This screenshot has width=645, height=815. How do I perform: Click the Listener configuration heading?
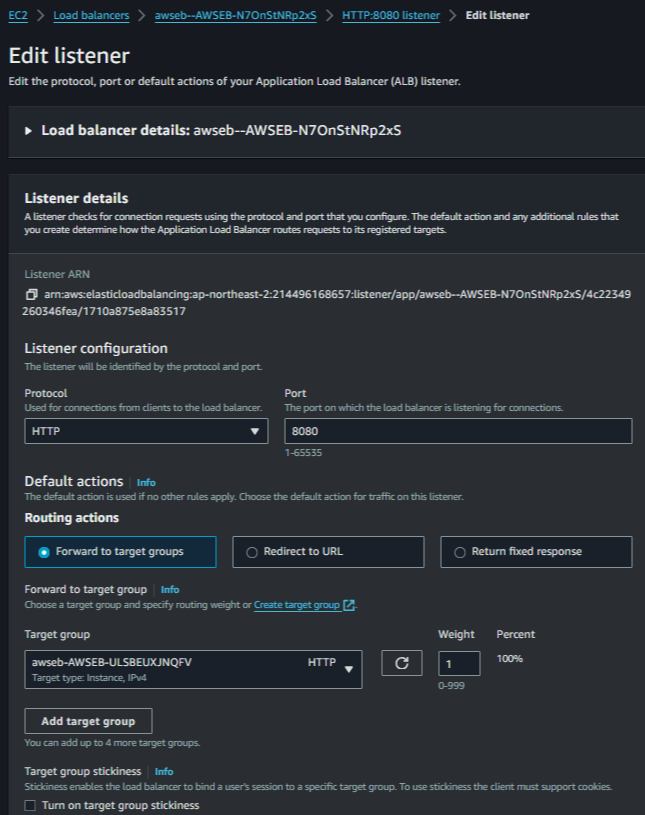pyautogui.click(x=96, y=348)
